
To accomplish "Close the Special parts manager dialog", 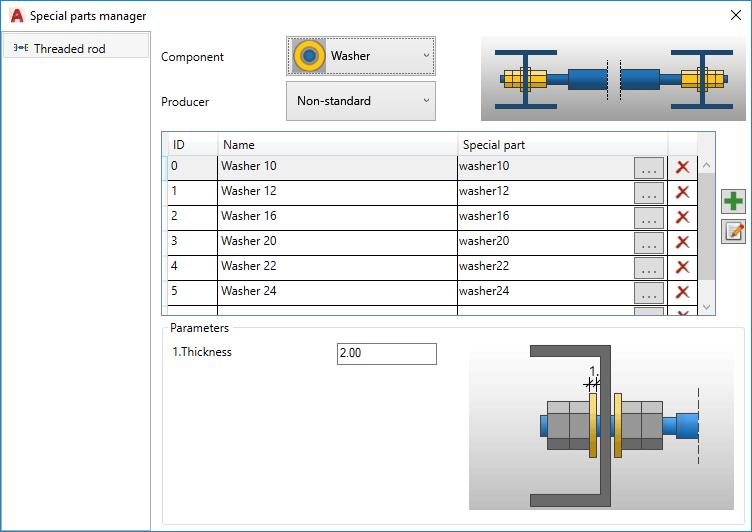I will tap(736, 15).
